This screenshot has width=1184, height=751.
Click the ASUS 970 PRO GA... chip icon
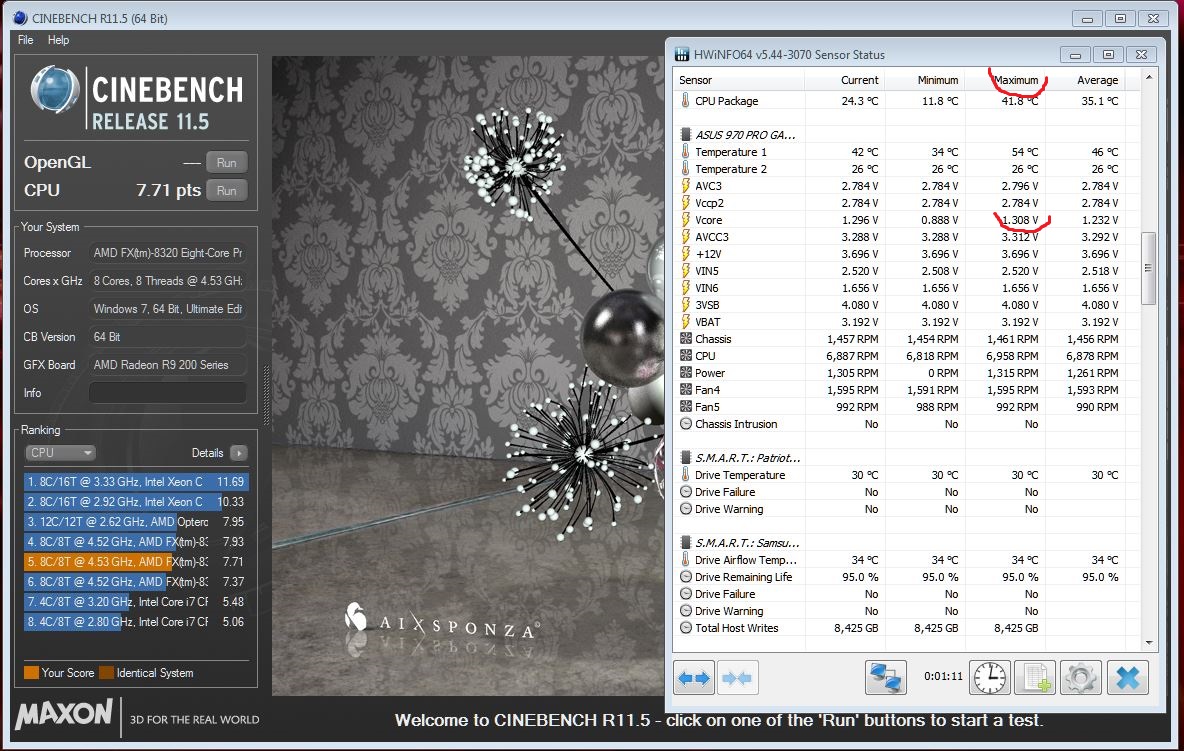tap(685, 134)
